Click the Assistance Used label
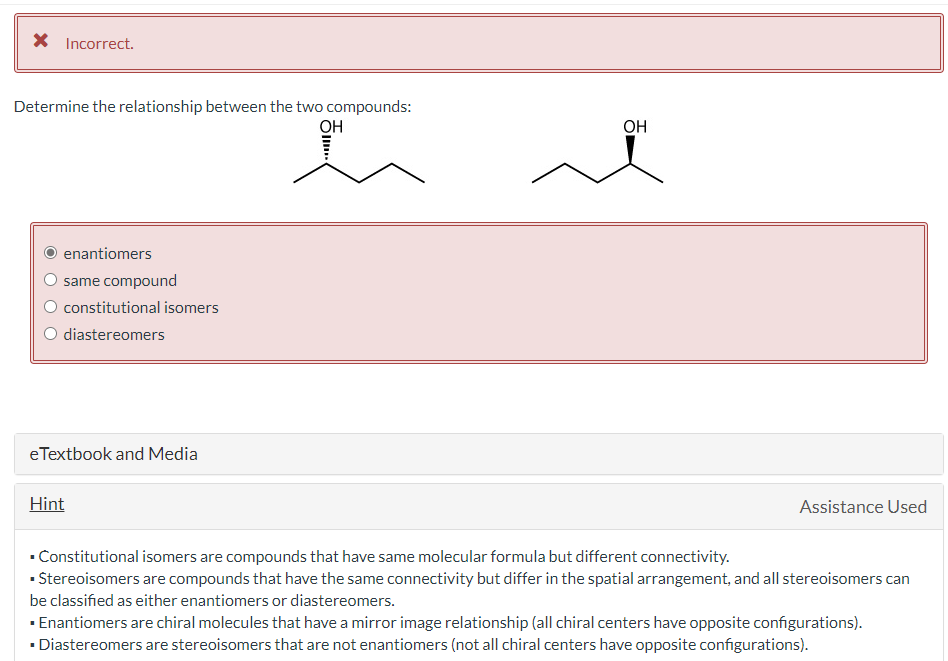The height and width of the screenshot is (661, 948). pos(862,507)
